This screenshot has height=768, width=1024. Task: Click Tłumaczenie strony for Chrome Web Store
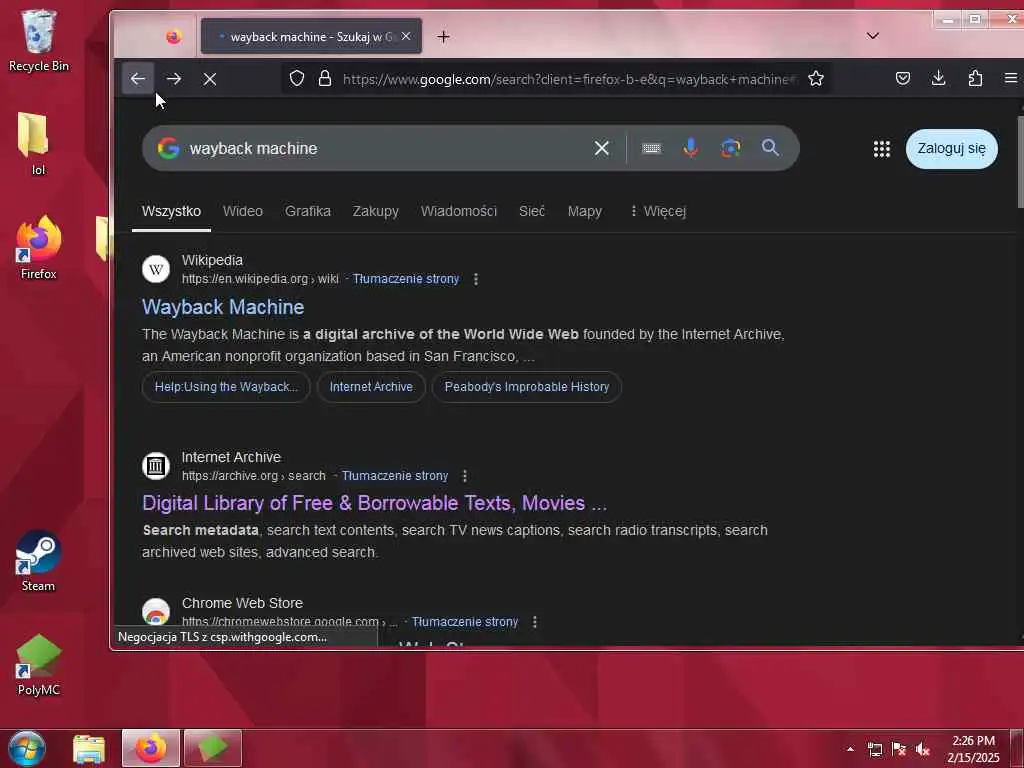pos(464,622)
